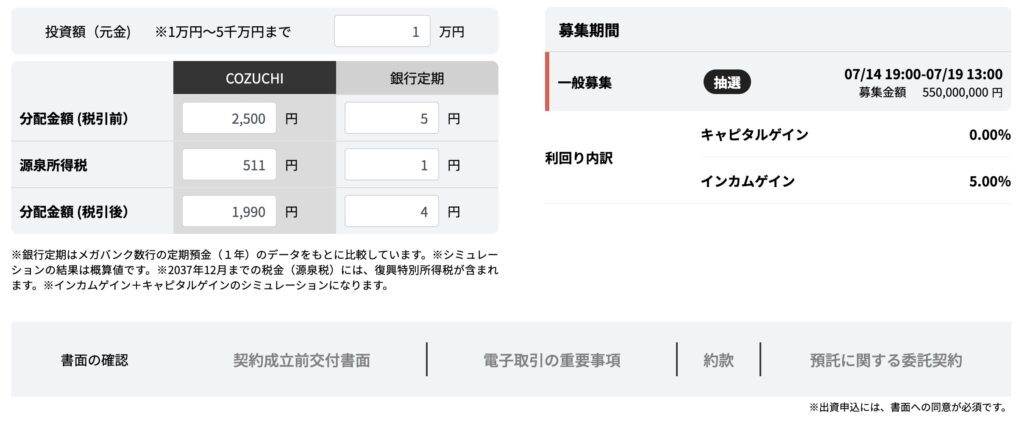Viewport: 1024px width, 433px height.
Task: Click COZUCHI 源泉所得税 field showing 511
Action: click(x=229, y=165)
